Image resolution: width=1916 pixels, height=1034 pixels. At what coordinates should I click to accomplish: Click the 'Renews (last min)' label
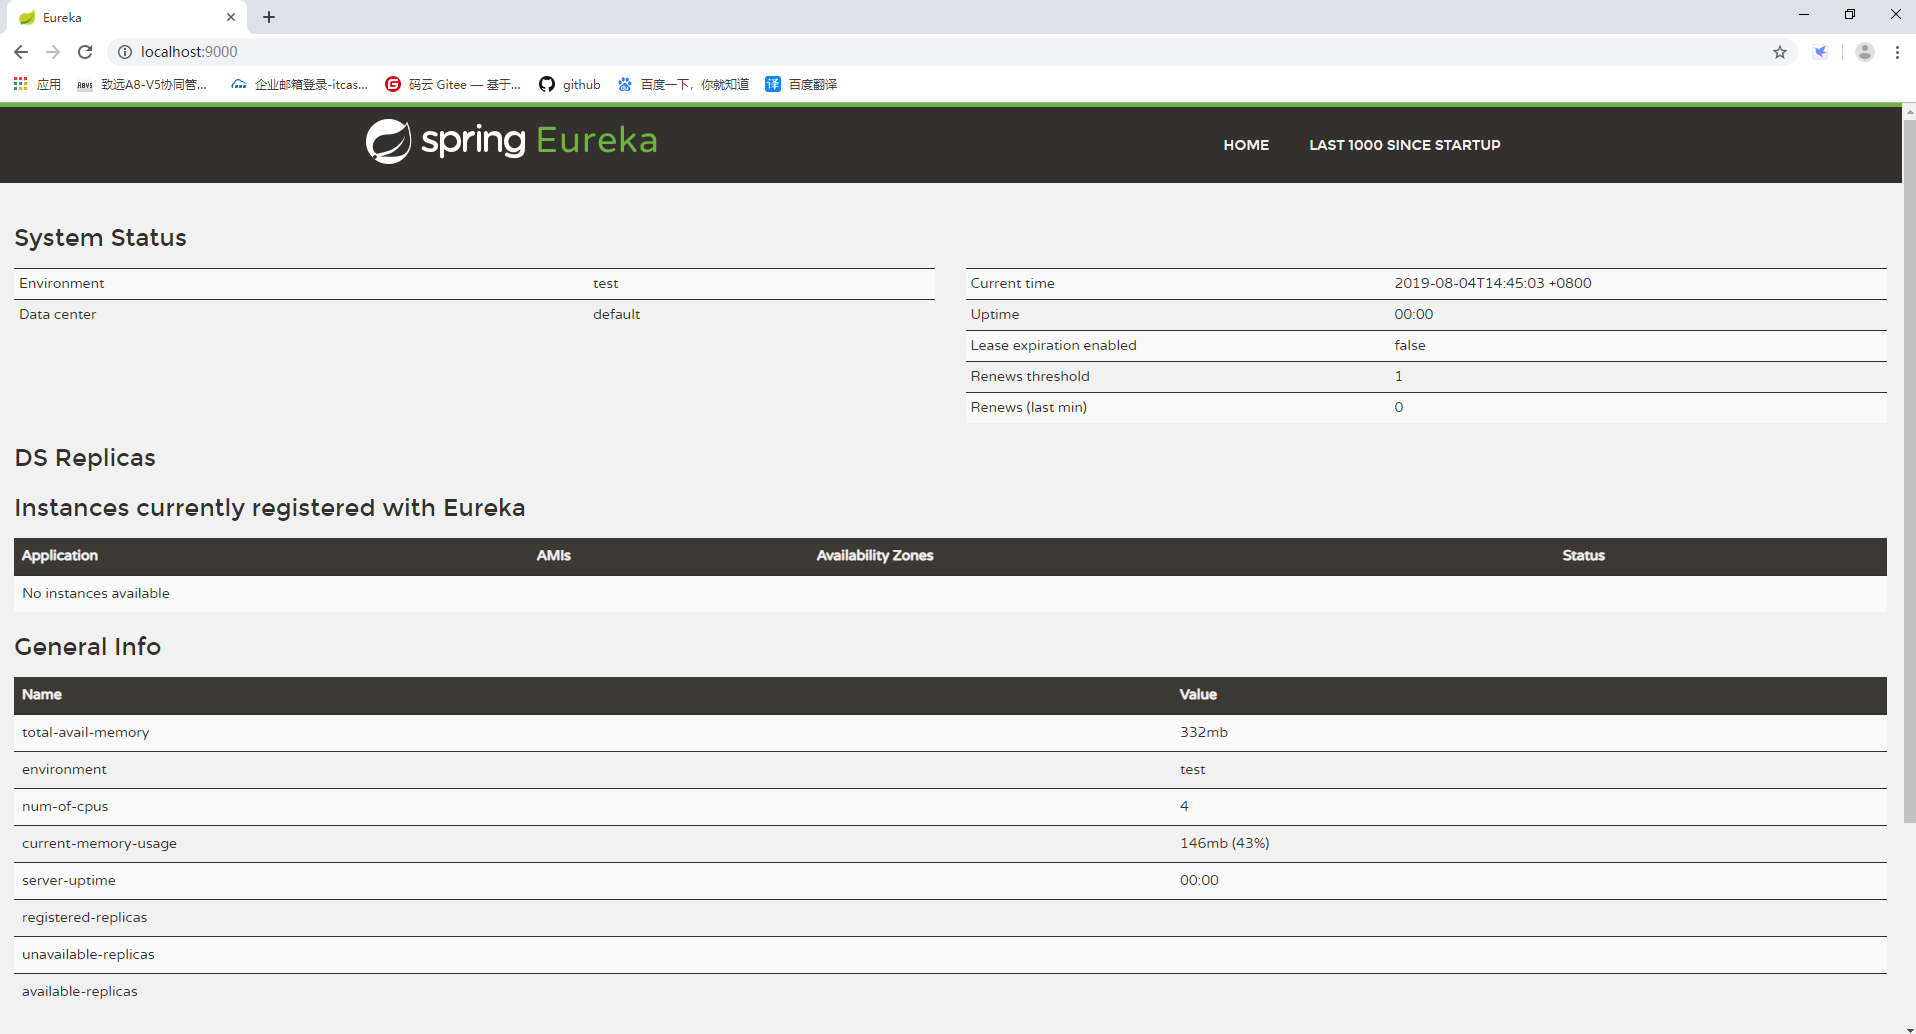coord(1029,407)
